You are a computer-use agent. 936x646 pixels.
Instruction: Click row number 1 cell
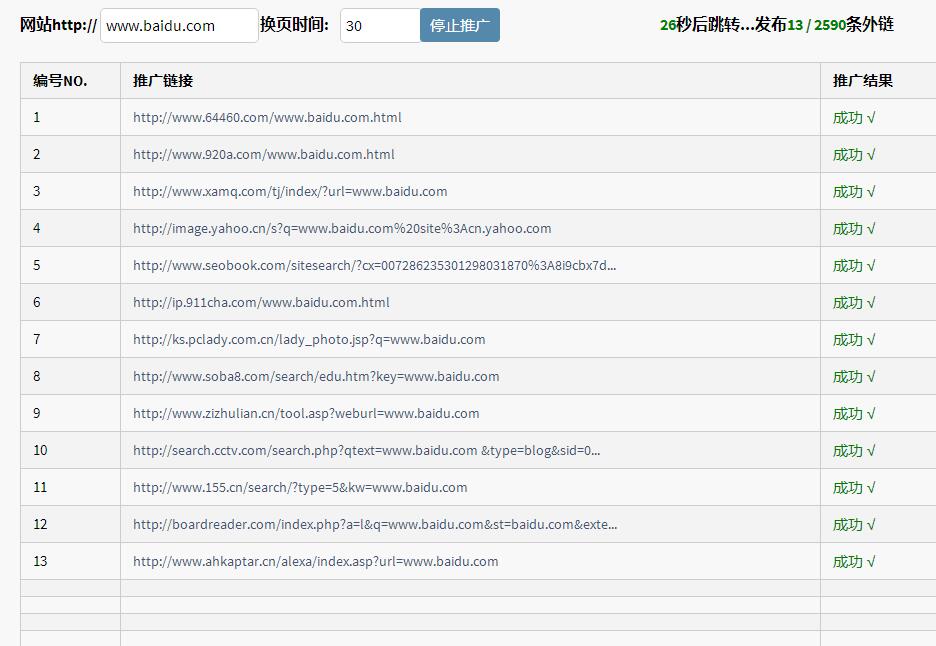pyautogui.click(x=70, y=118)
